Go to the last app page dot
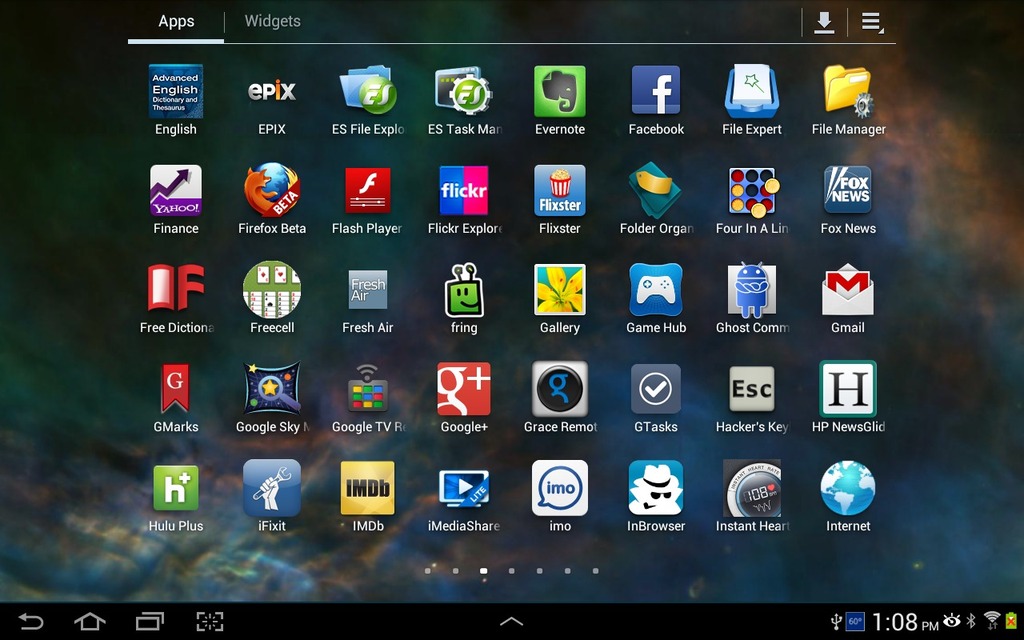Screen dimensions: 1024x640 click(x=596, y=571)
